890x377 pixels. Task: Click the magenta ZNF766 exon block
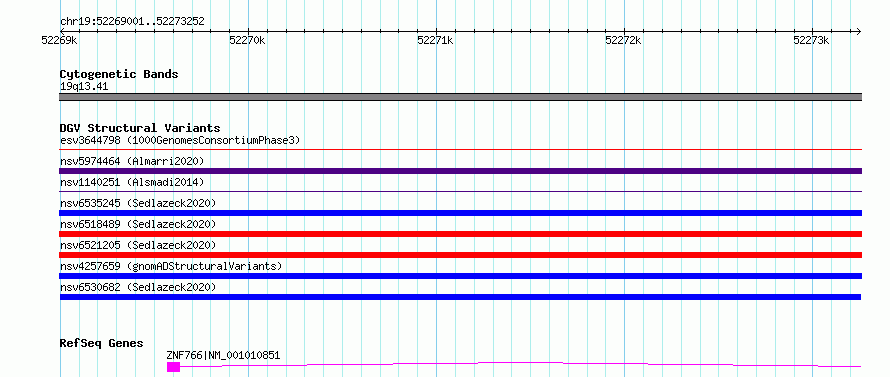[173, 367]
